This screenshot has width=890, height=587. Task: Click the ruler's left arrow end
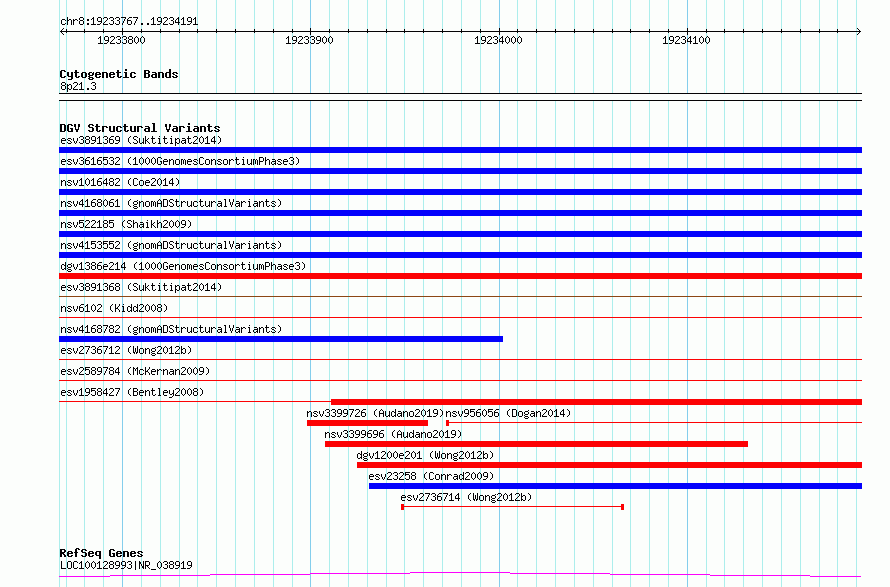pyautogui.click(x=62, y=31)
